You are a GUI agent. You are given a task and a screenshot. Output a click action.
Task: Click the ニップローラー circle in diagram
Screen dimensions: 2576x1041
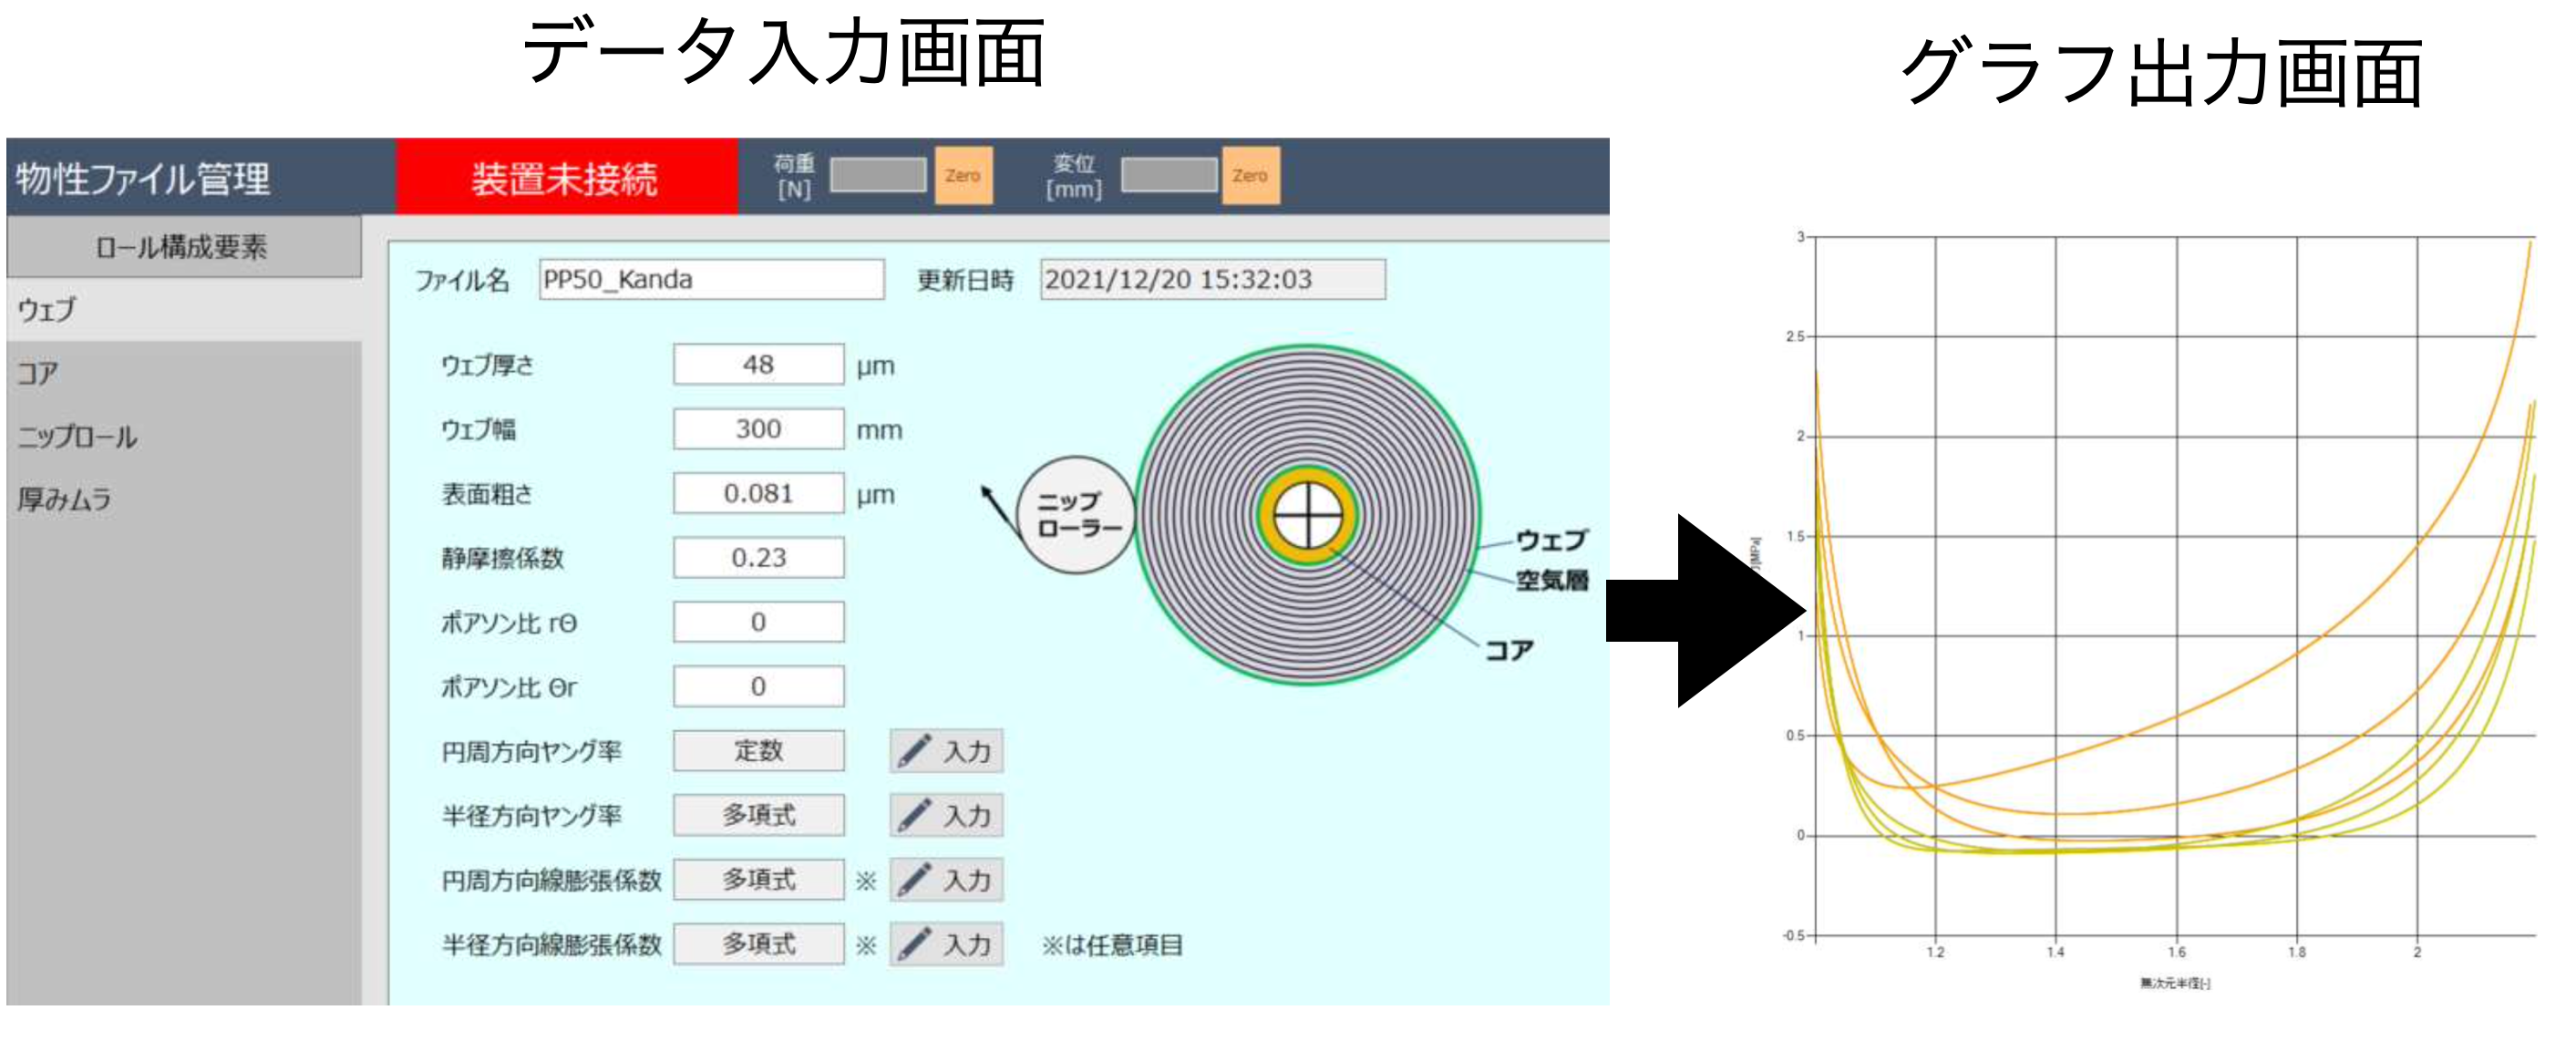pyautogui.click(x=1076, y=515)
